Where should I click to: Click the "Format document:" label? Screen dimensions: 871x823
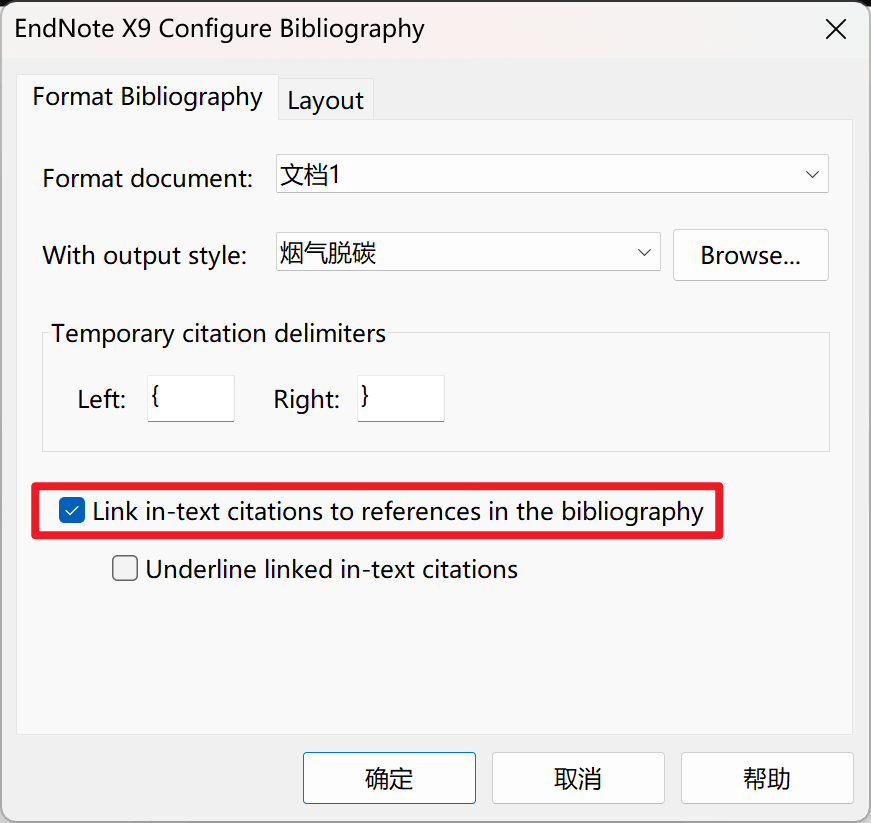click(x=148, y=179)
